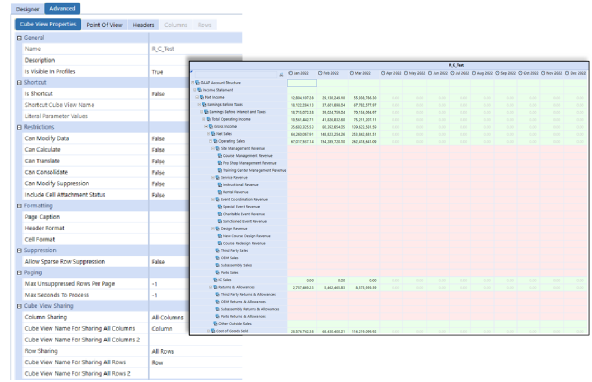This screenshot has width=592, height=382.
Task: Click the Is Shortcut False value
Action: 169,94
